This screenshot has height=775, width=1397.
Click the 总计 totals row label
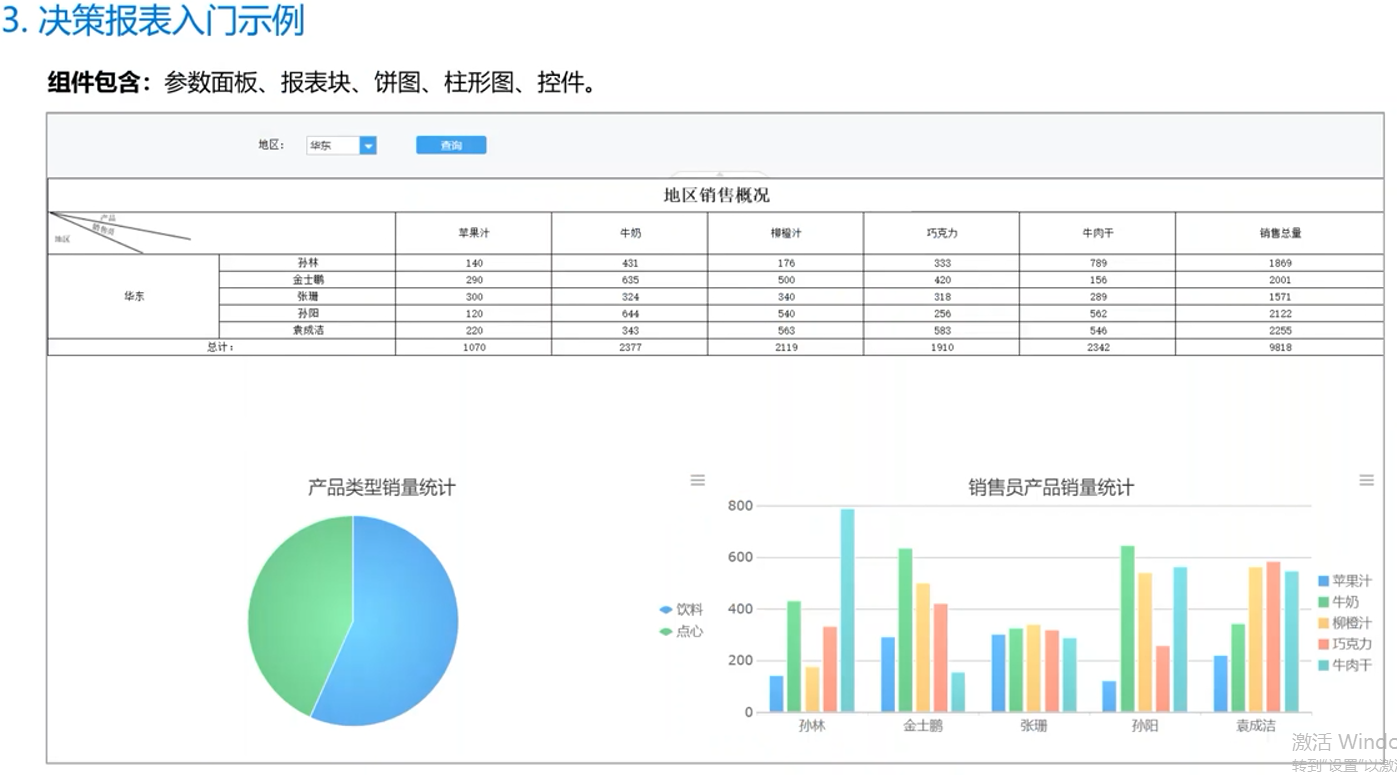point(219,347)
